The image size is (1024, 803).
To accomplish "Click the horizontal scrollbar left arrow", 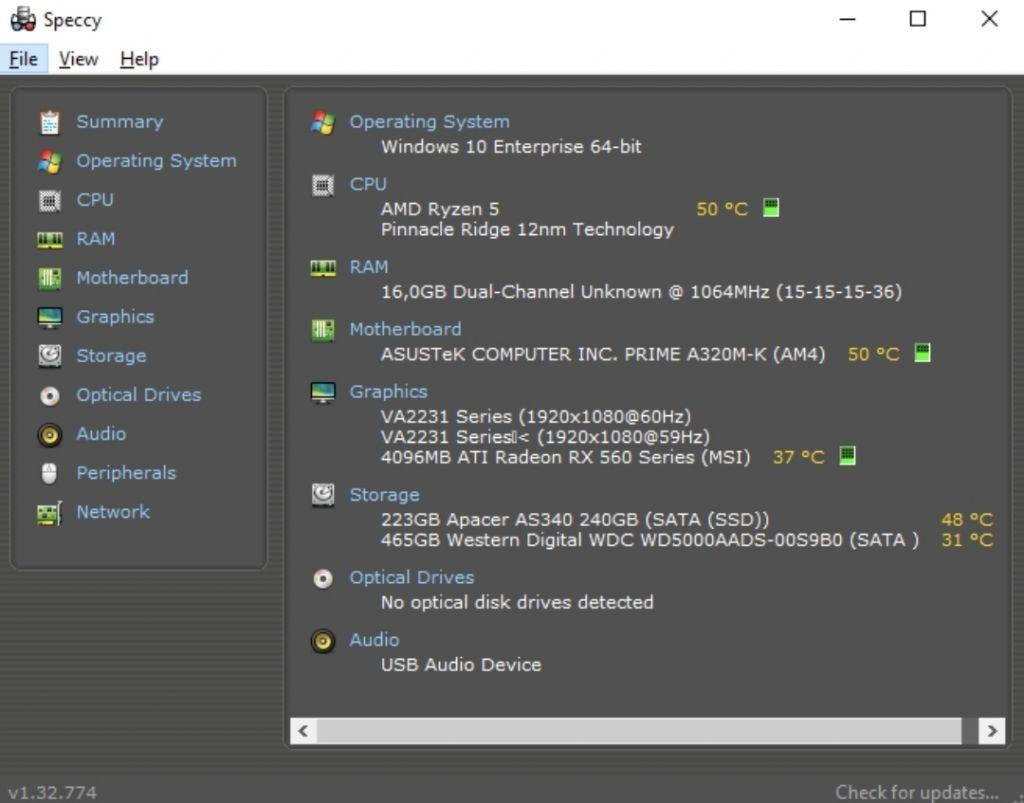I will coord(303,731).
